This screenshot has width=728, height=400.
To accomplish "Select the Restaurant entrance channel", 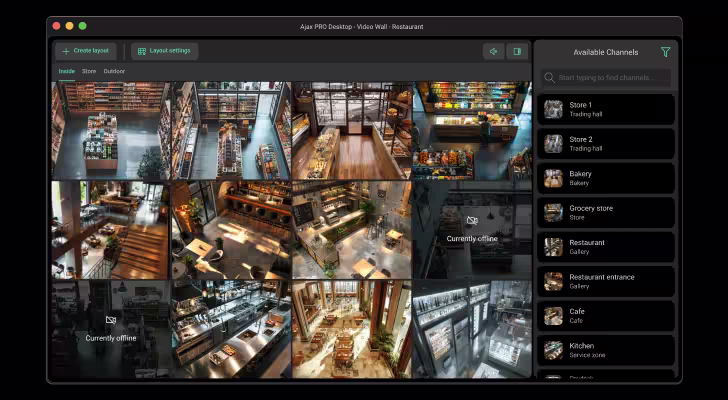I will point(606,281).
